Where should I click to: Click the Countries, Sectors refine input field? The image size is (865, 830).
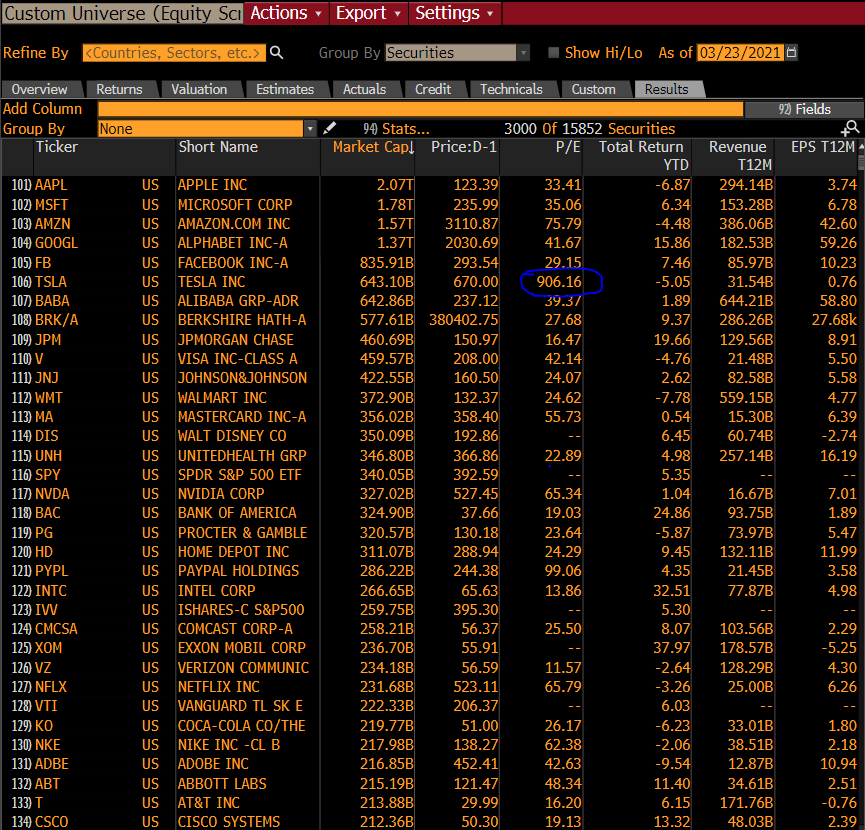tap(174, 53)
